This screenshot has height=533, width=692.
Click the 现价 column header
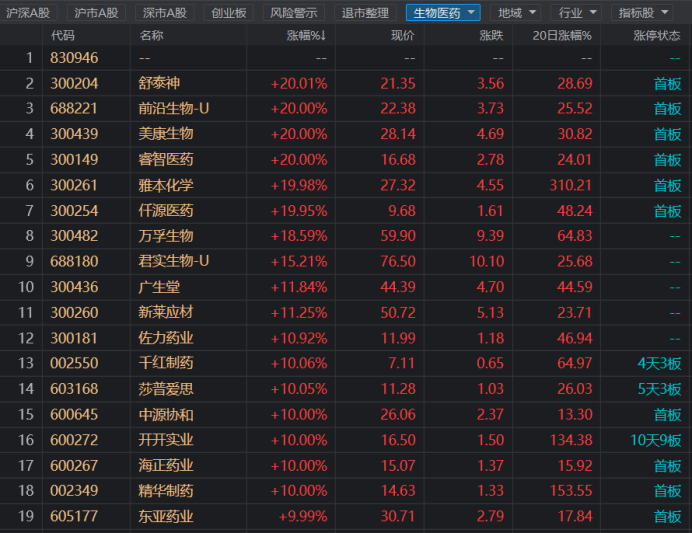402,35
